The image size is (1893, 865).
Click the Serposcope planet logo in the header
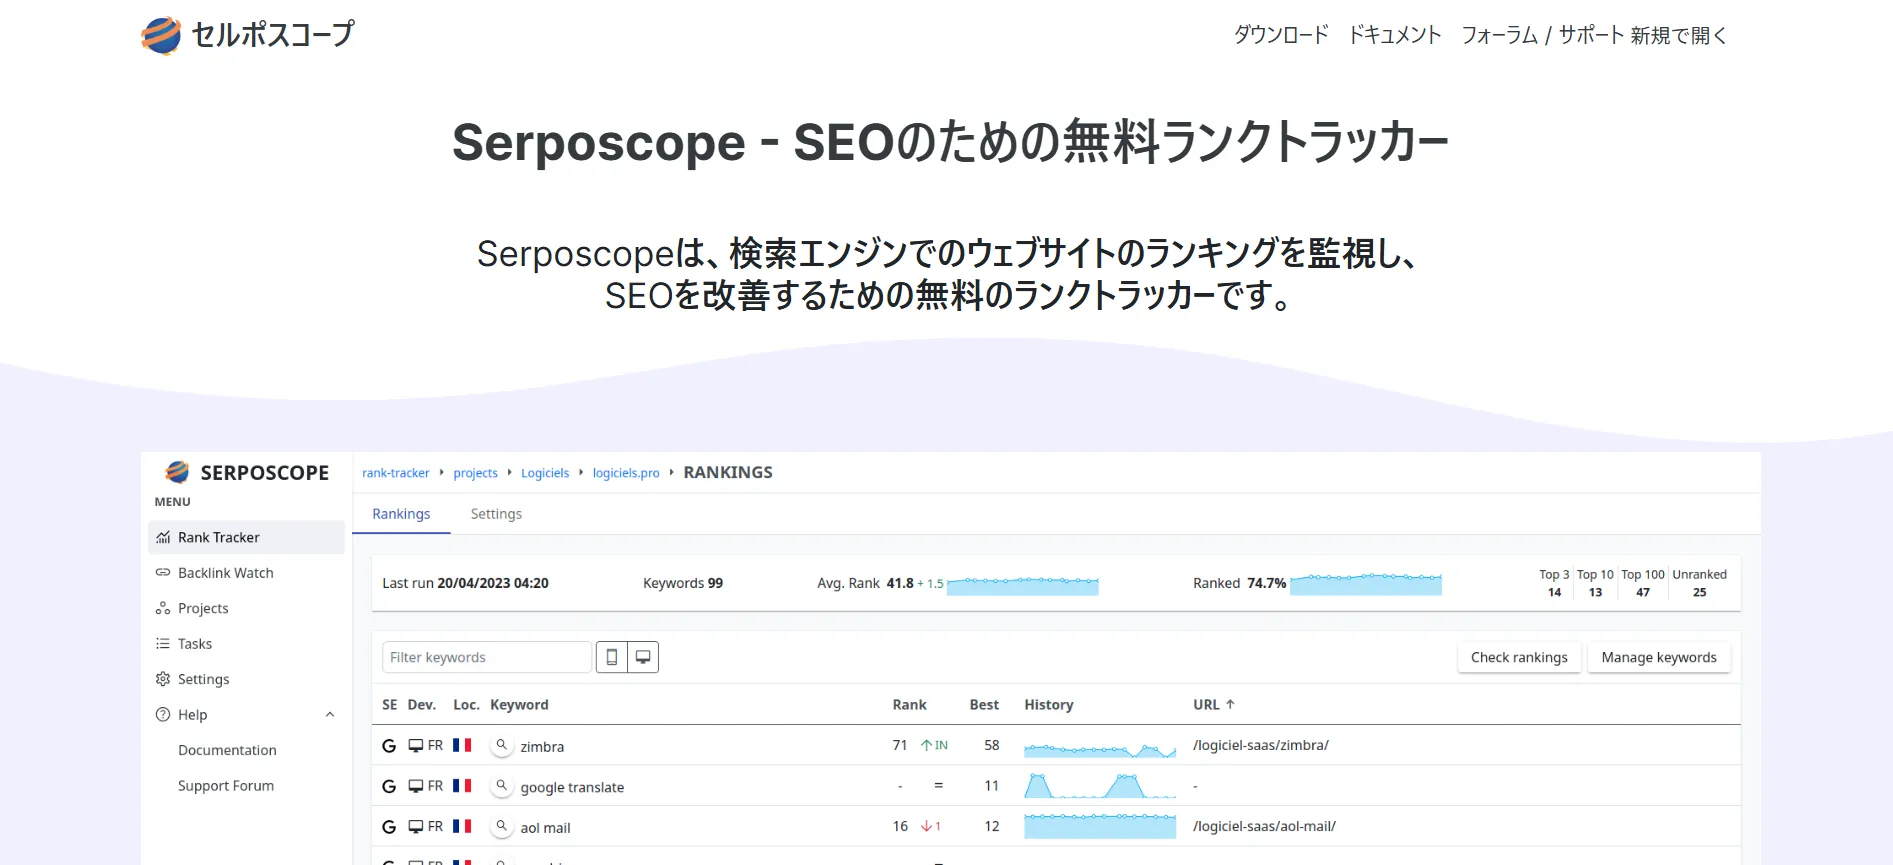coord(161,36)
